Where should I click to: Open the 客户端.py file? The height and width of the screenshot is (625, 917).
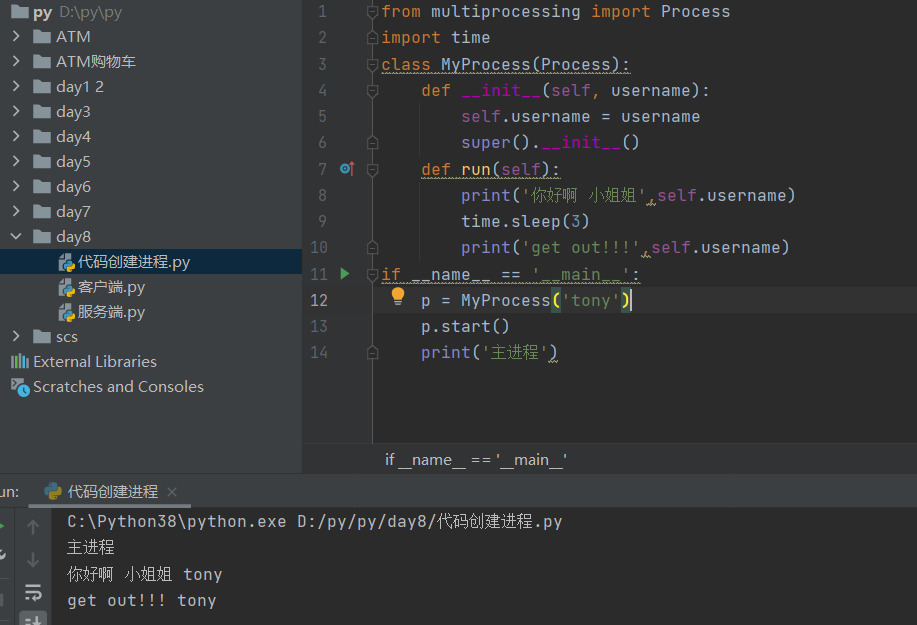coord(111,287)
